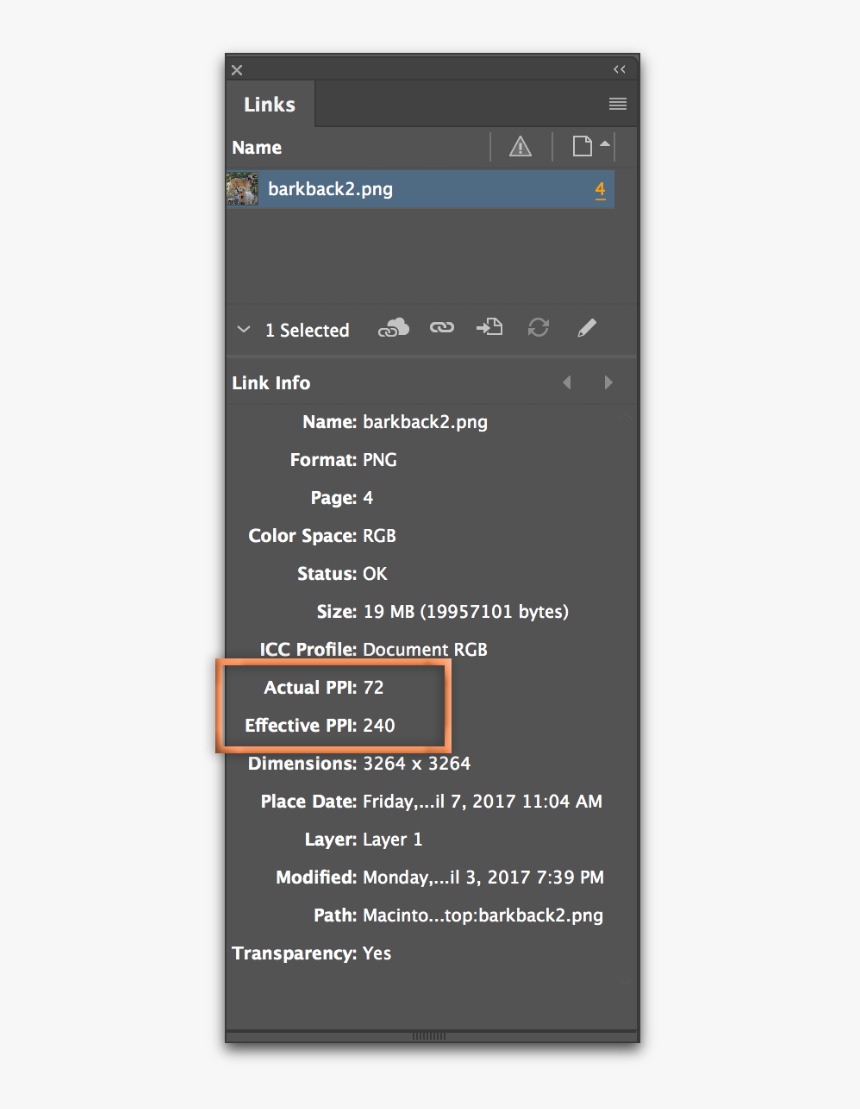Click the Go To Link icon
Image resolution: width=860 pixels, height=1109 pixels.
click(x=489, y=328)
